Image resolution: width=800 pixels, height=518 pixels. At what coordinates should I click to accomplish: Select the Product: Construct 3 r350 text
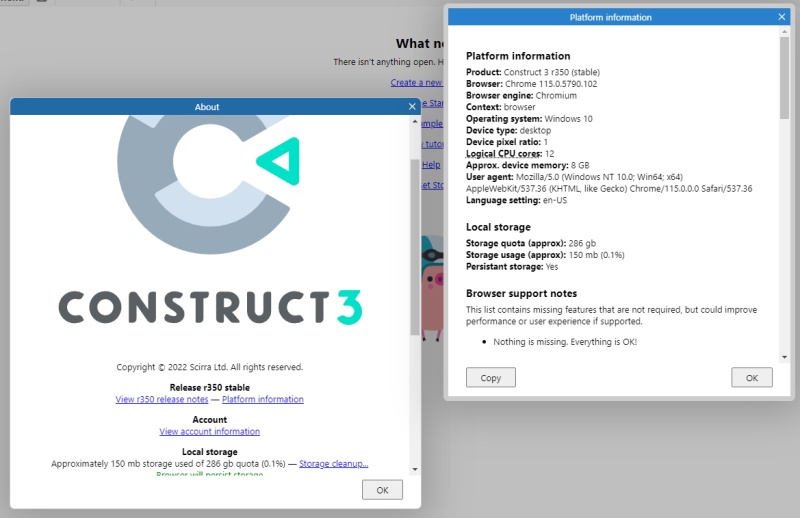click(533, 72)
